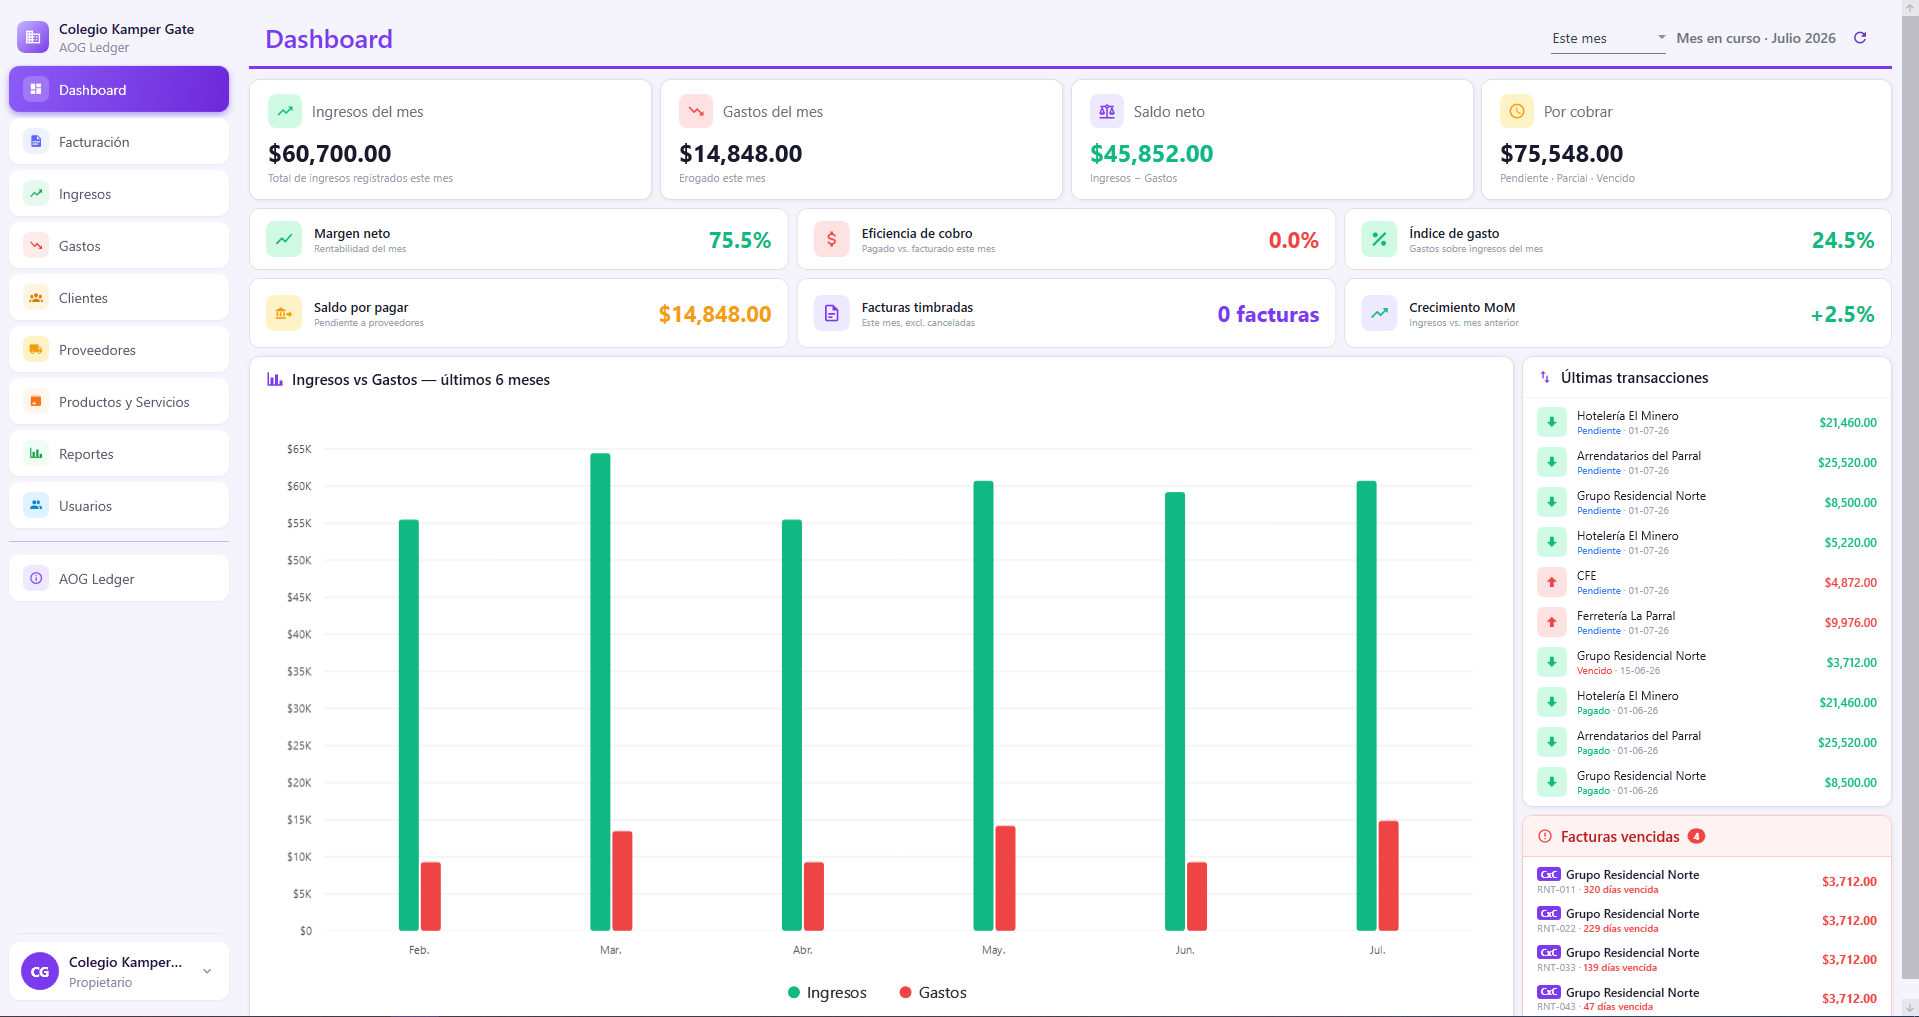Click the green Ingresos bar for Feb.

[x=409, y=725]
